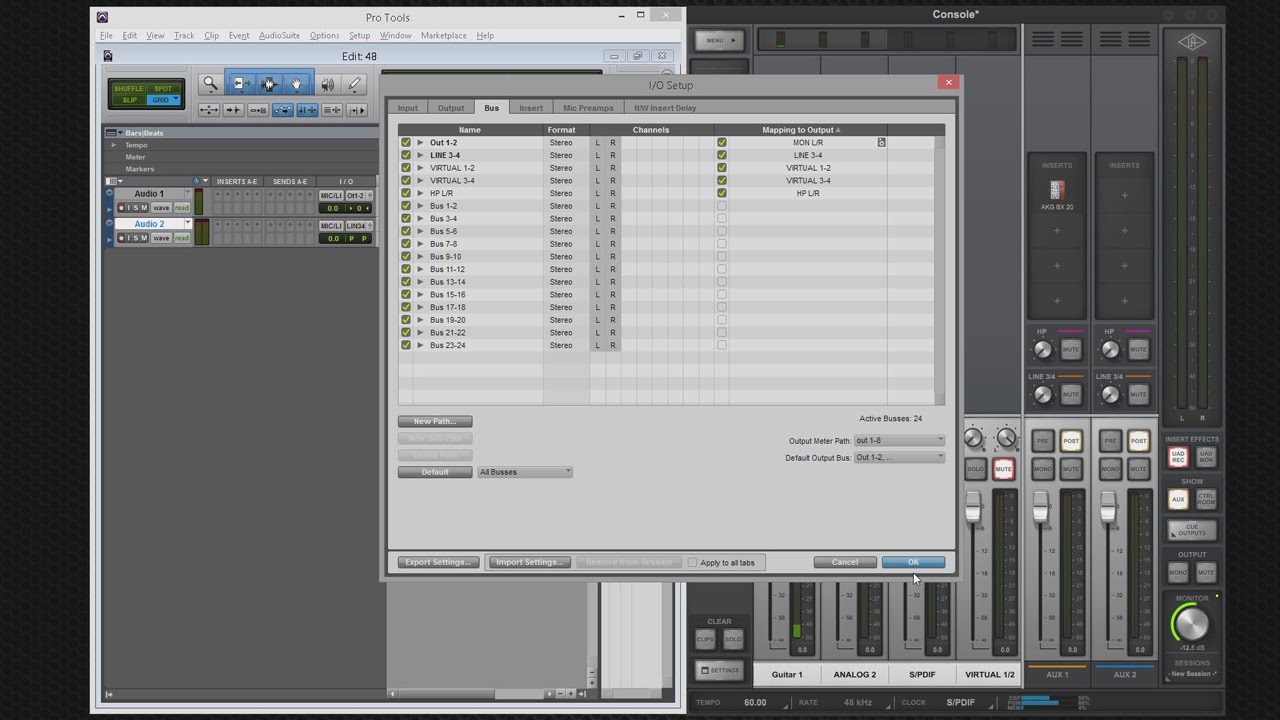Enable SLIP edit mode
This screenshot has height=720, width=1280.
click(x=129, y=100)
